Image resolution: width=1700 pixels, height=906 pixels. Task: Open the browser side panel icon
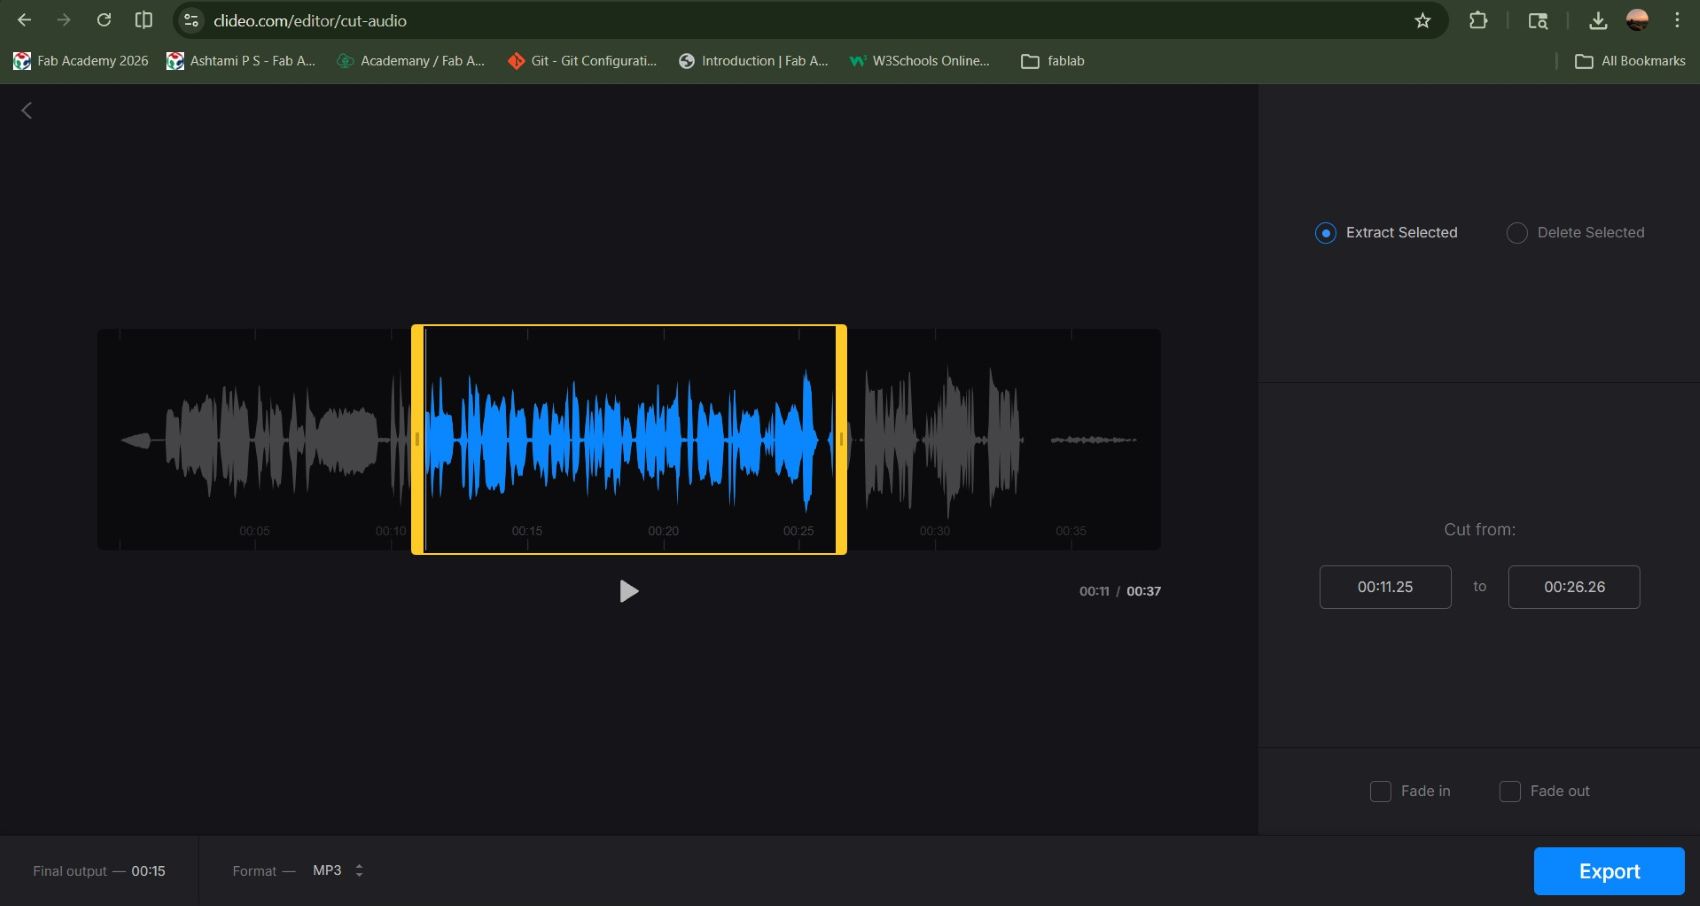pos(144,20)
